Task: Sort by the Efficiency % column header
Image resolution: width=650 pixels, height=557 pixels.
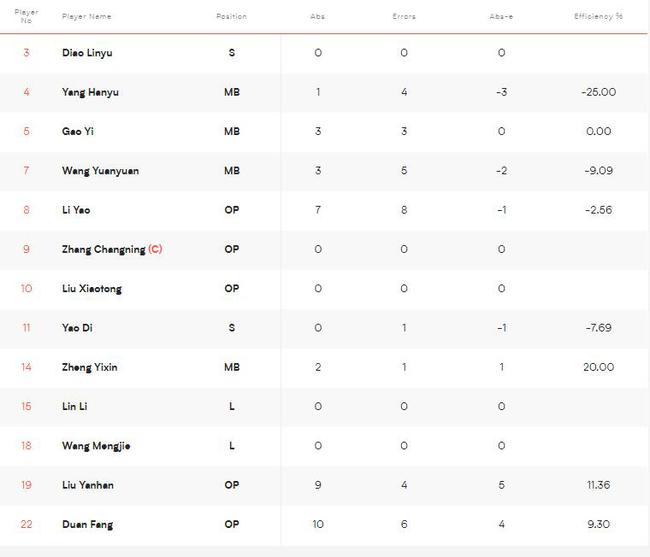Action: tap(598, 16)
